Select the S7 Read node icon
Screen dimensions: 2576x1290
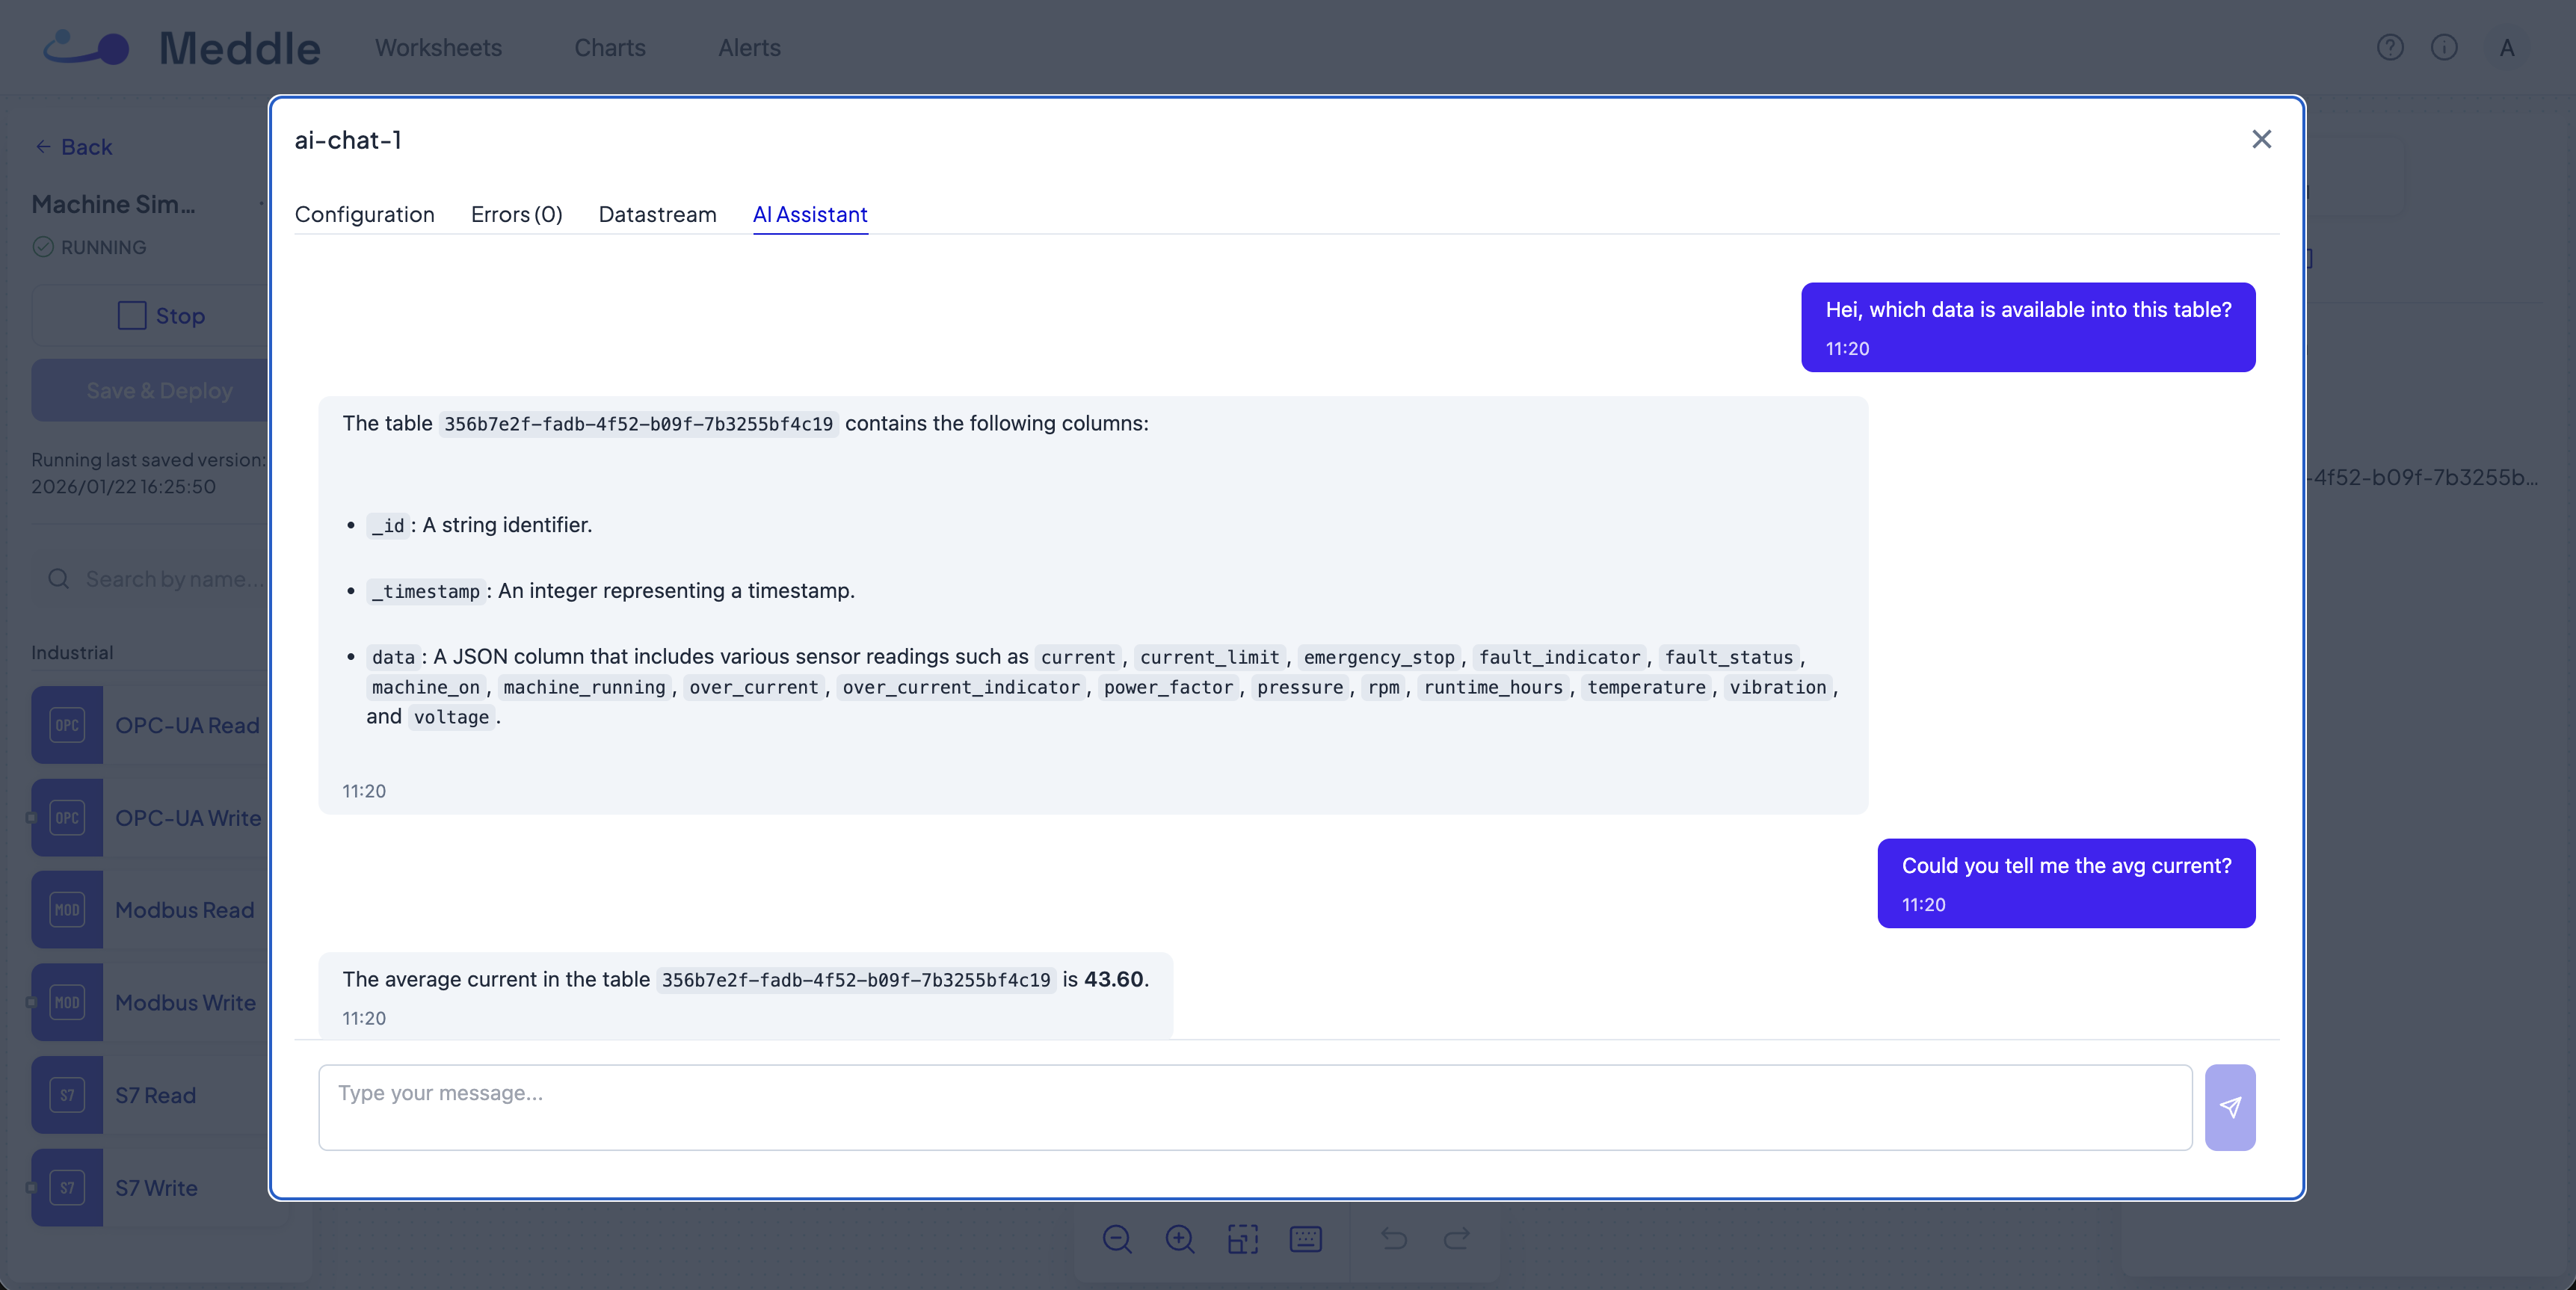[x=66, y=1094]
